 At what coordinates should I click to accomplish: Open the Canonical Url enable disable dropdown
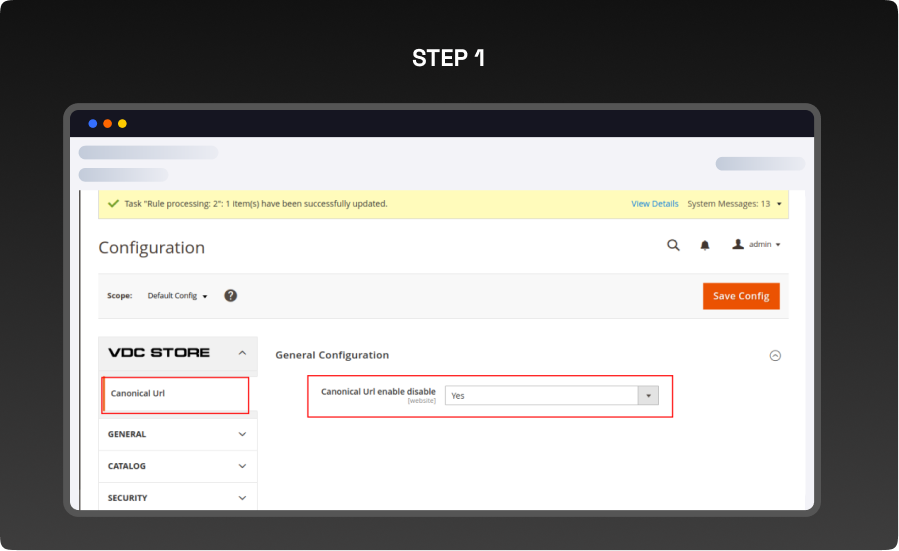click(x=551, y=396)
